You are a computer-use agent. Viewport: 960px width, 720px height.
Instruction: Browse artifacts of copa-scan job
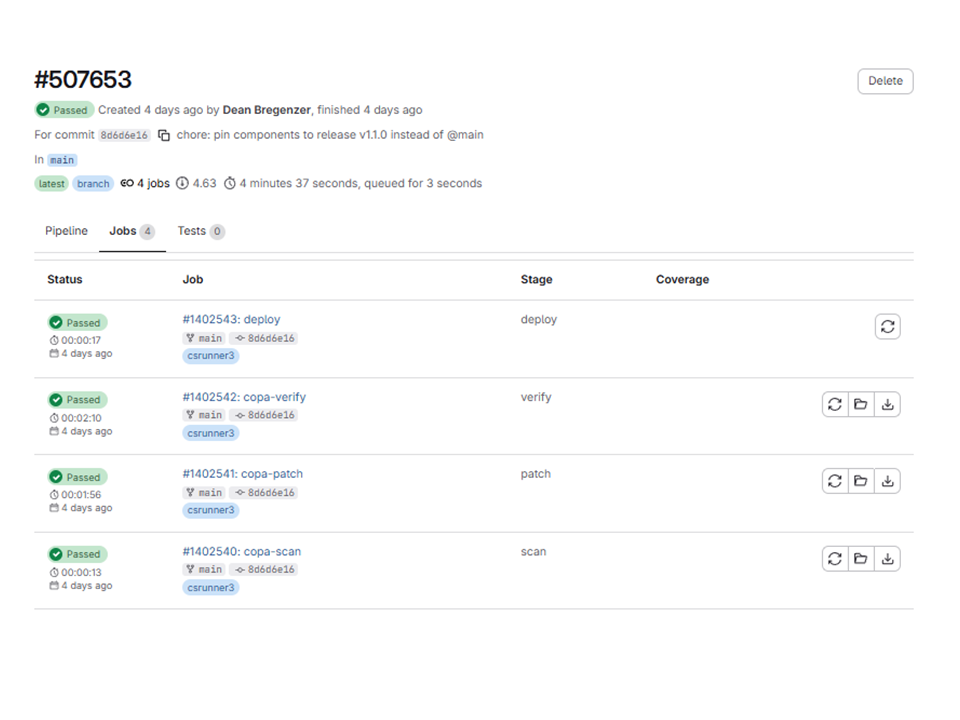tap(861, 558)
